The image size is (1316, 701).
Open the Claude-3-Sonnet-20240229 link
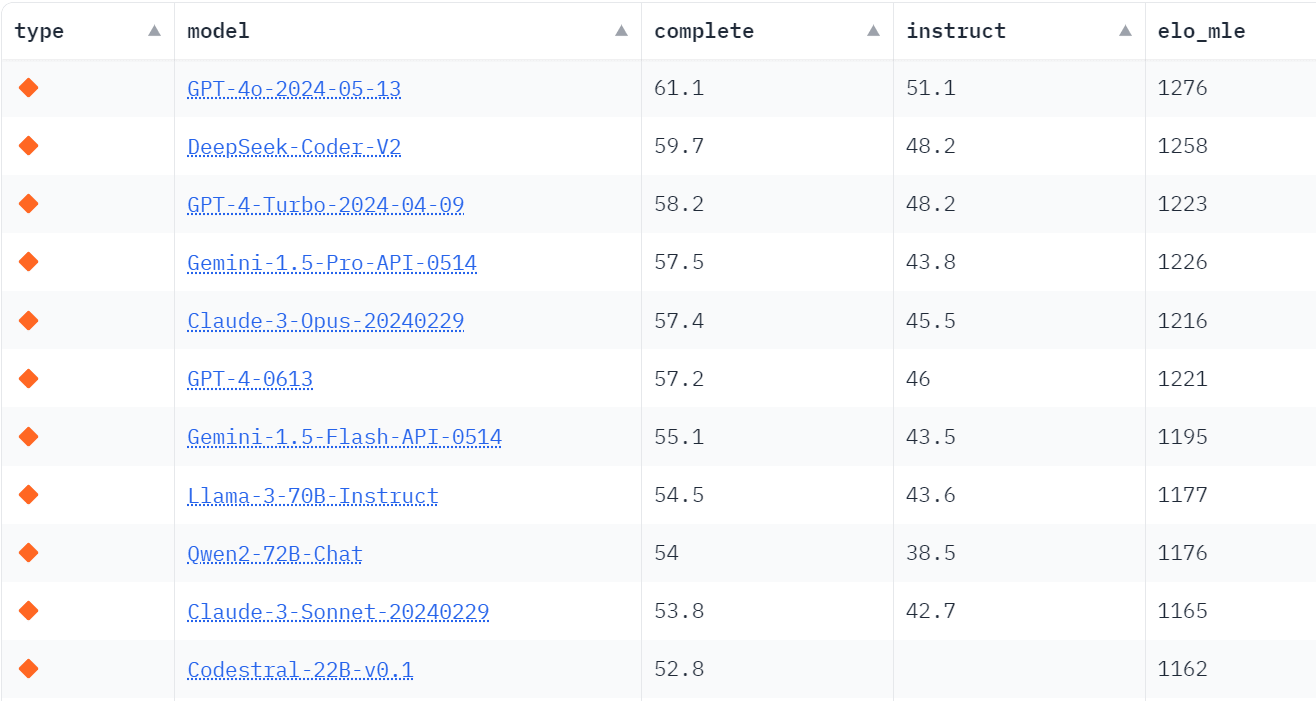pyautogui.click(x=338, y=611)
